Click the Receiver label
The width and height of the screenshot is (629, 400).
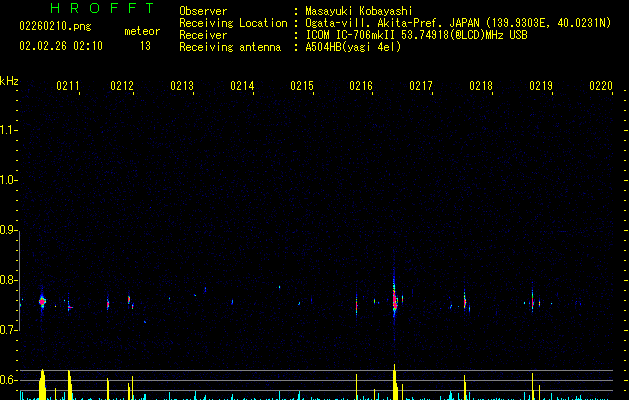coord(203,35)
